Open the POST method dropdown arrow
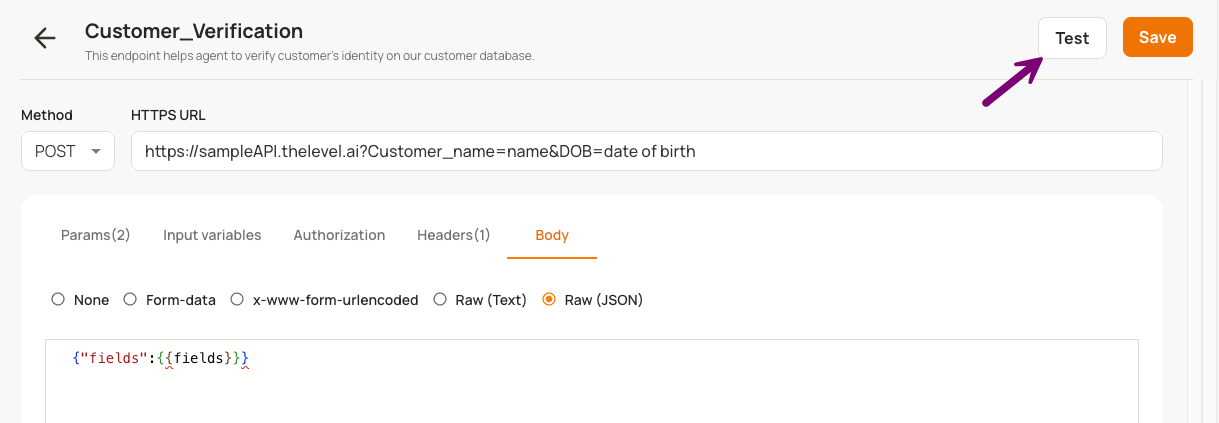The height and width of the screenshot is (423, 1219). point(96,152)
